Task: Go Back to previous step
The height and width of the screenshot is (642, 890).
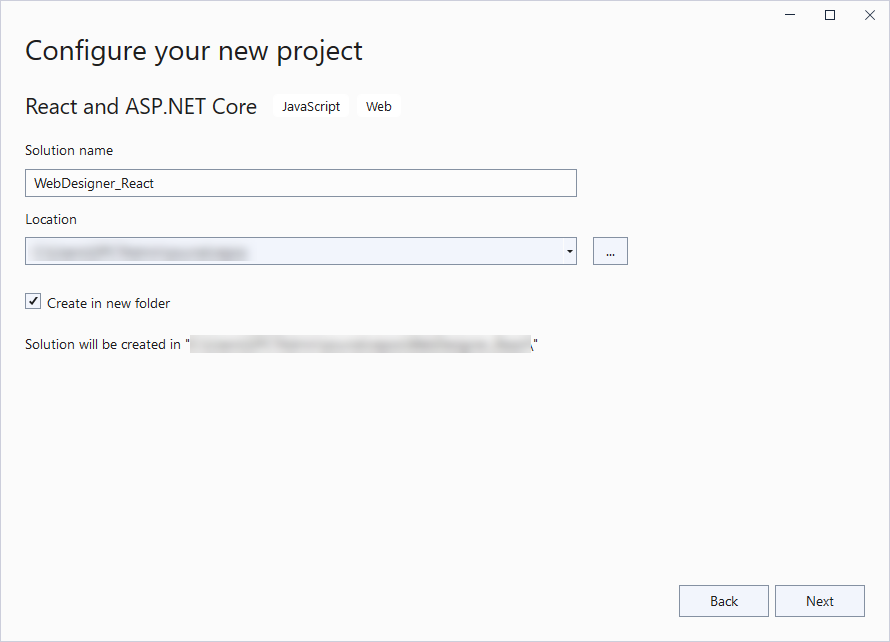Action: click(x=724, y=601)
